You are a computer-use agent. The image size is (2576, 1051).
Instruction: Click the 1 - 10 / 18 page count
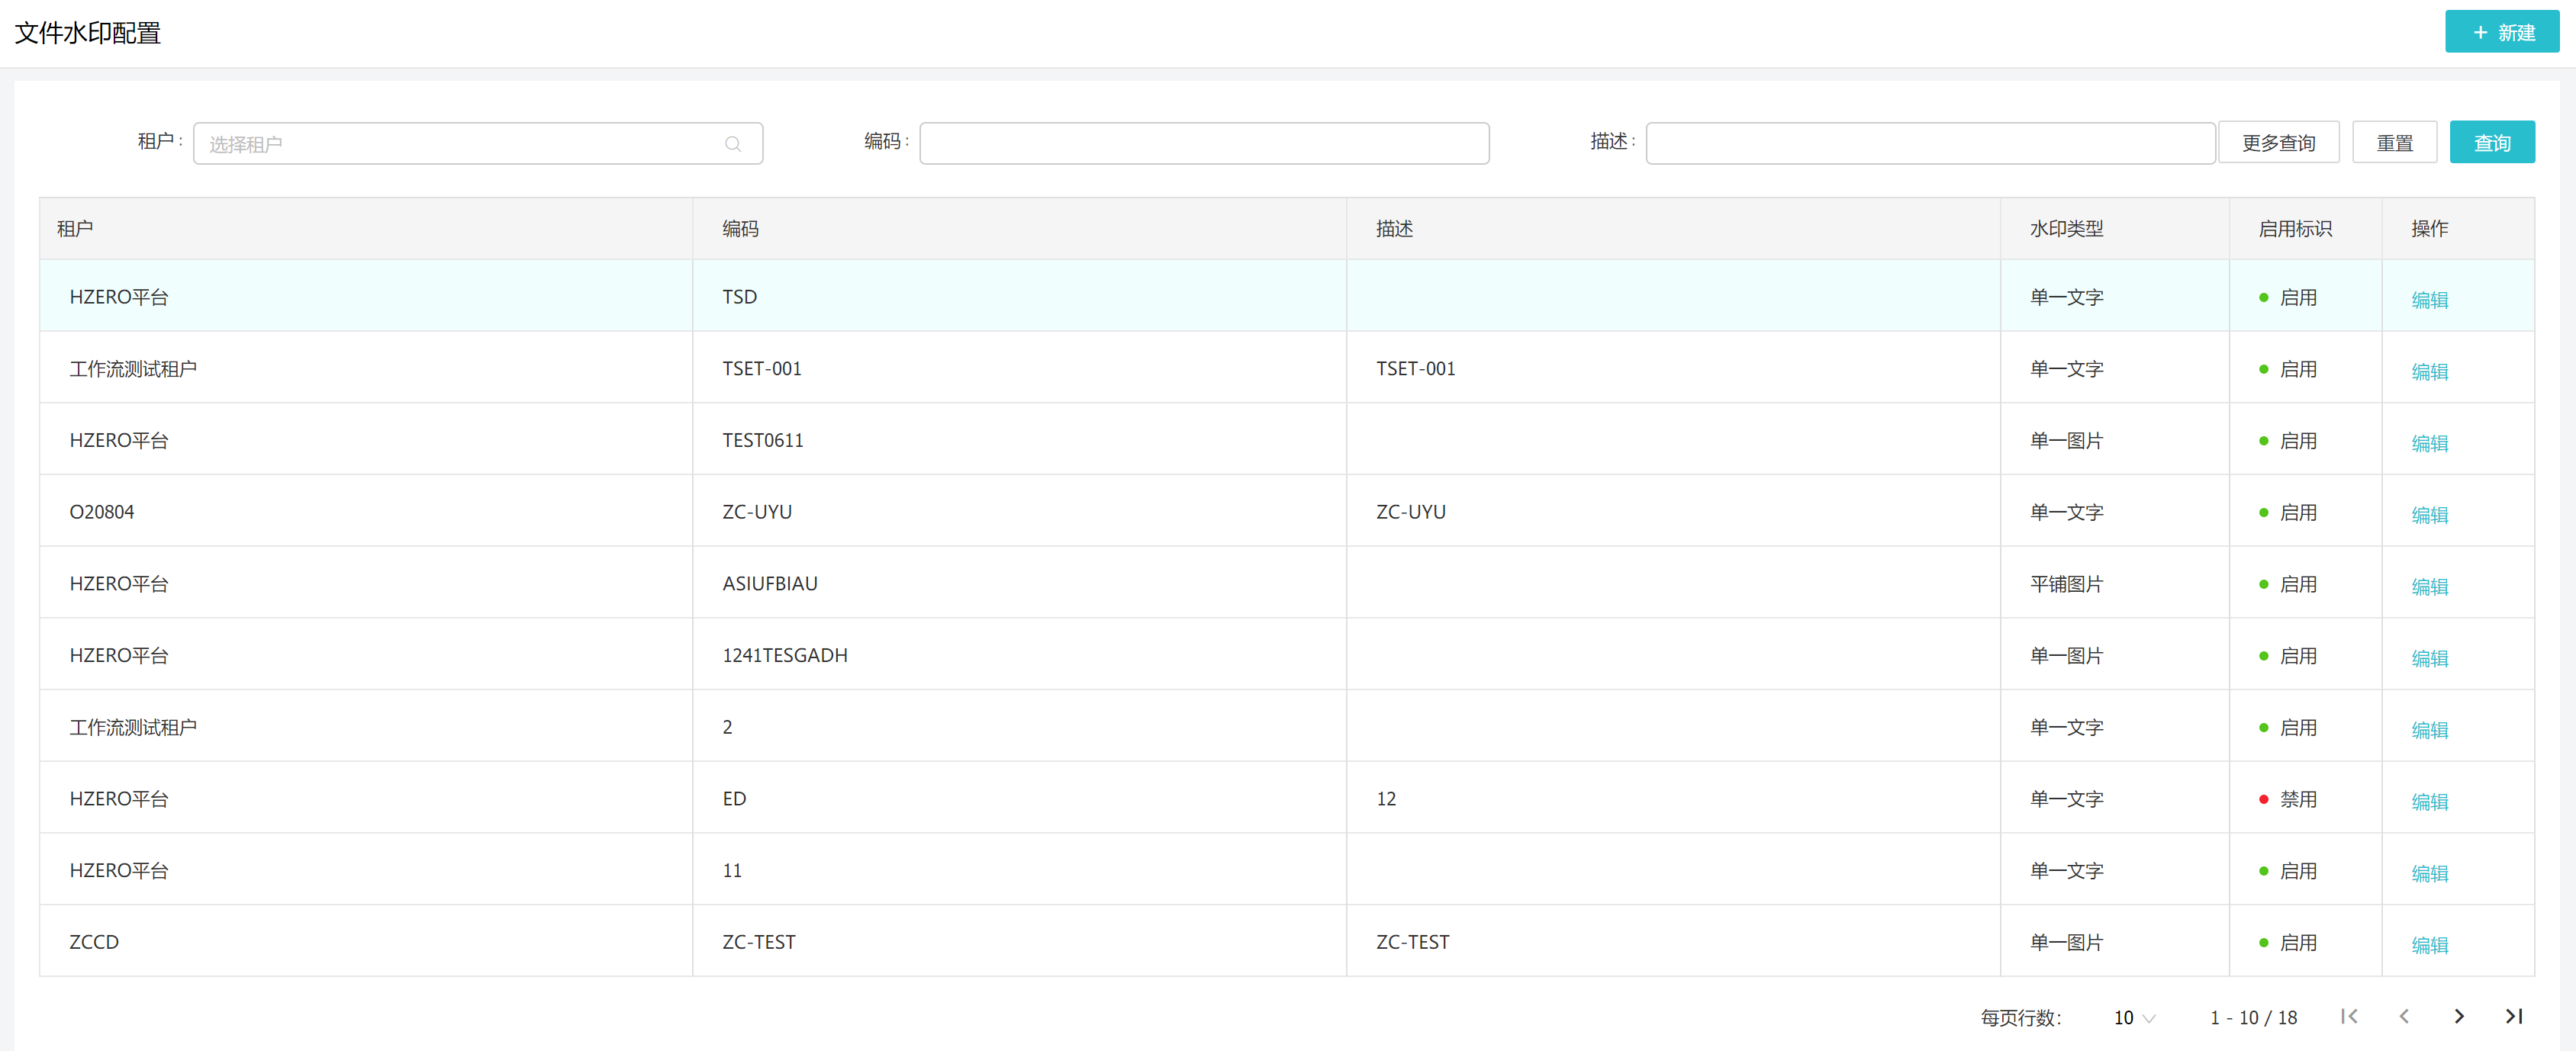(2253, 1017)
